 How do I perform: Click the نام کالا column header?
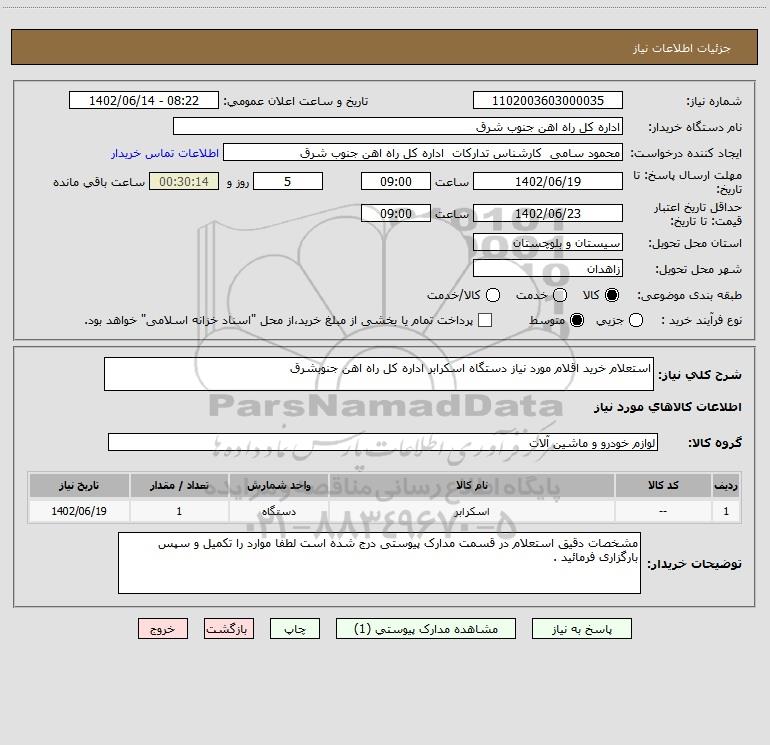(471, 486)
